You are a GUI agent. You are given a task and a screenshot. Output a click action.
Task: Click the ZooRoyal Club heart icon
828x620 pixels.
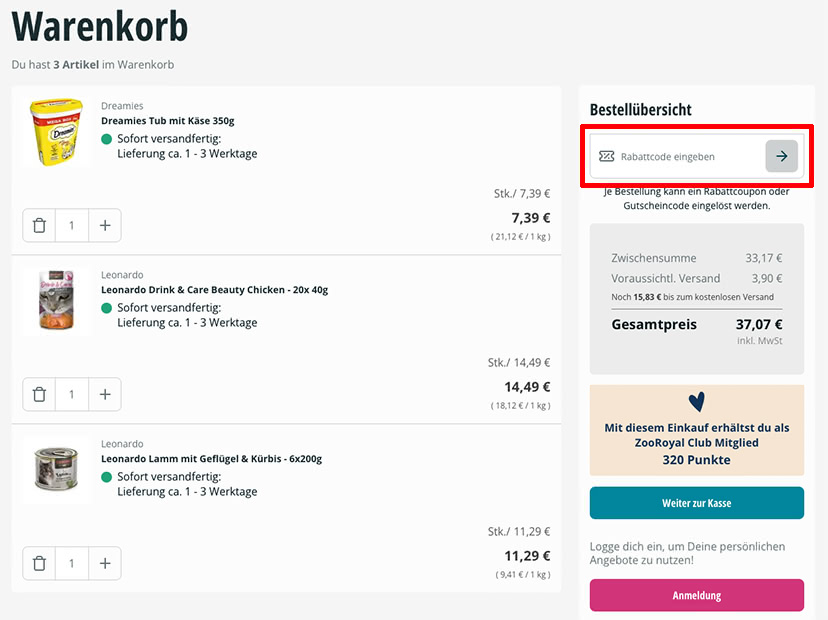coord(697,402)
